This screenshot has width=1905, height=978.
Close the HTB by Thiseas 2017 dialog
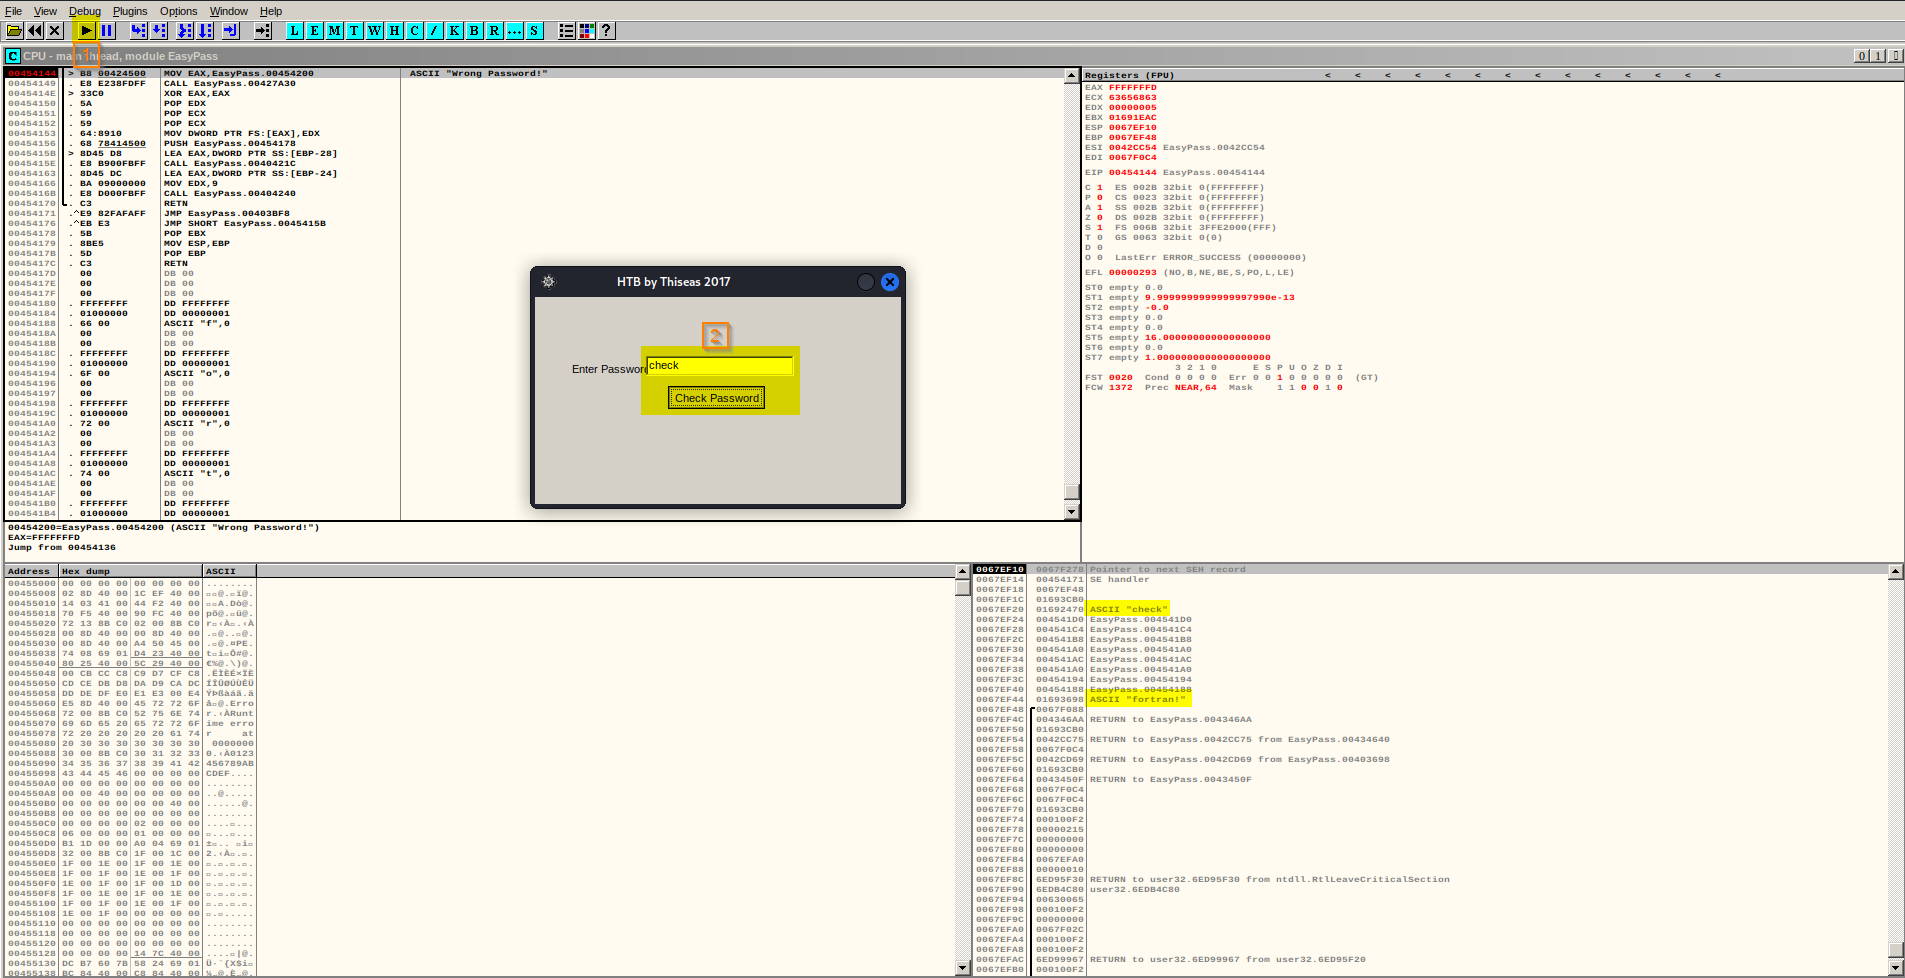pyautogui.click(x=890, y=282)
